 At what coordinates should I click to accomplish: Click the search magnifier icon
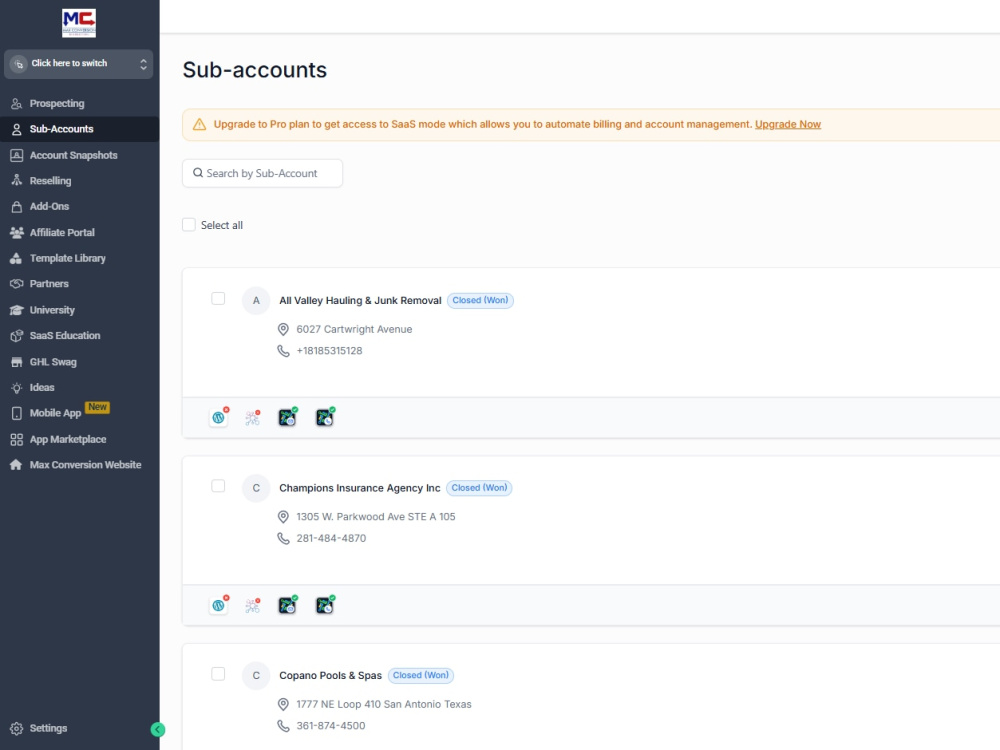pyautogui.click(x=198, y=173)
